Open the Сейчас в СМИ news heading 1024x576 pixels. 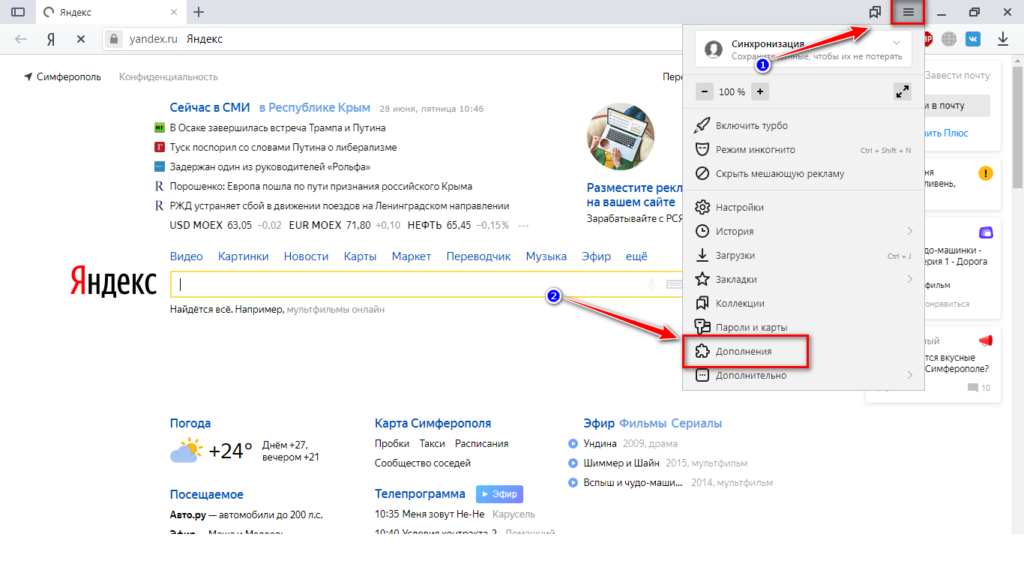coord(210,108)
